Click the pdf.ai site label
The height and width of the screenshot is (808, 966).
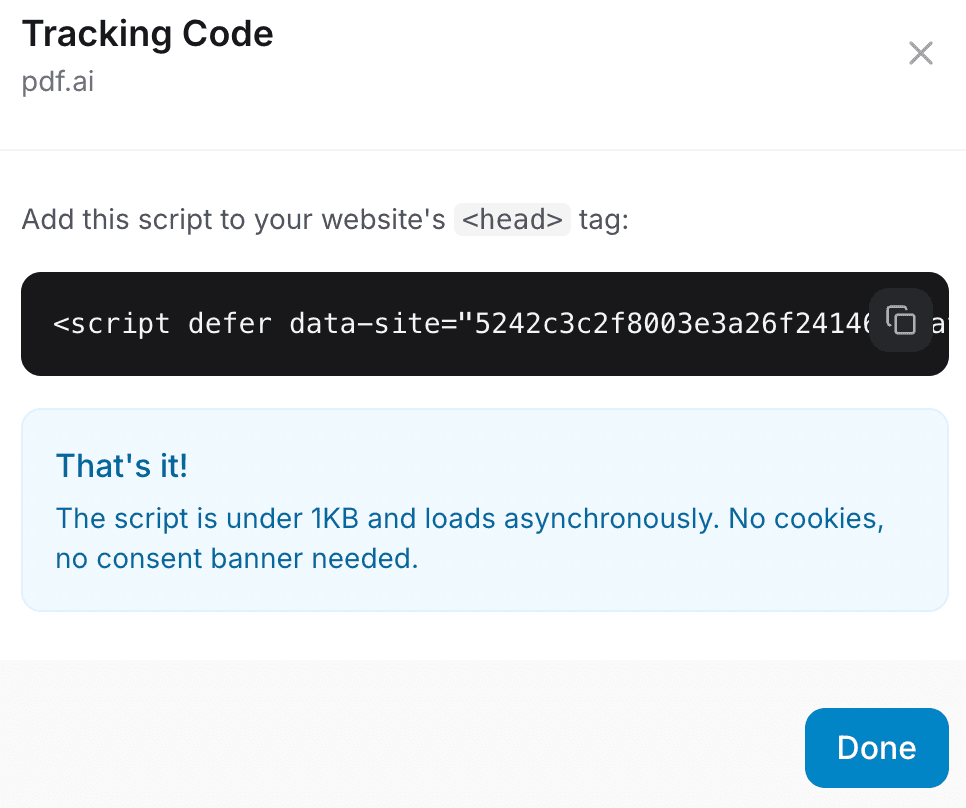coord(57,83)
